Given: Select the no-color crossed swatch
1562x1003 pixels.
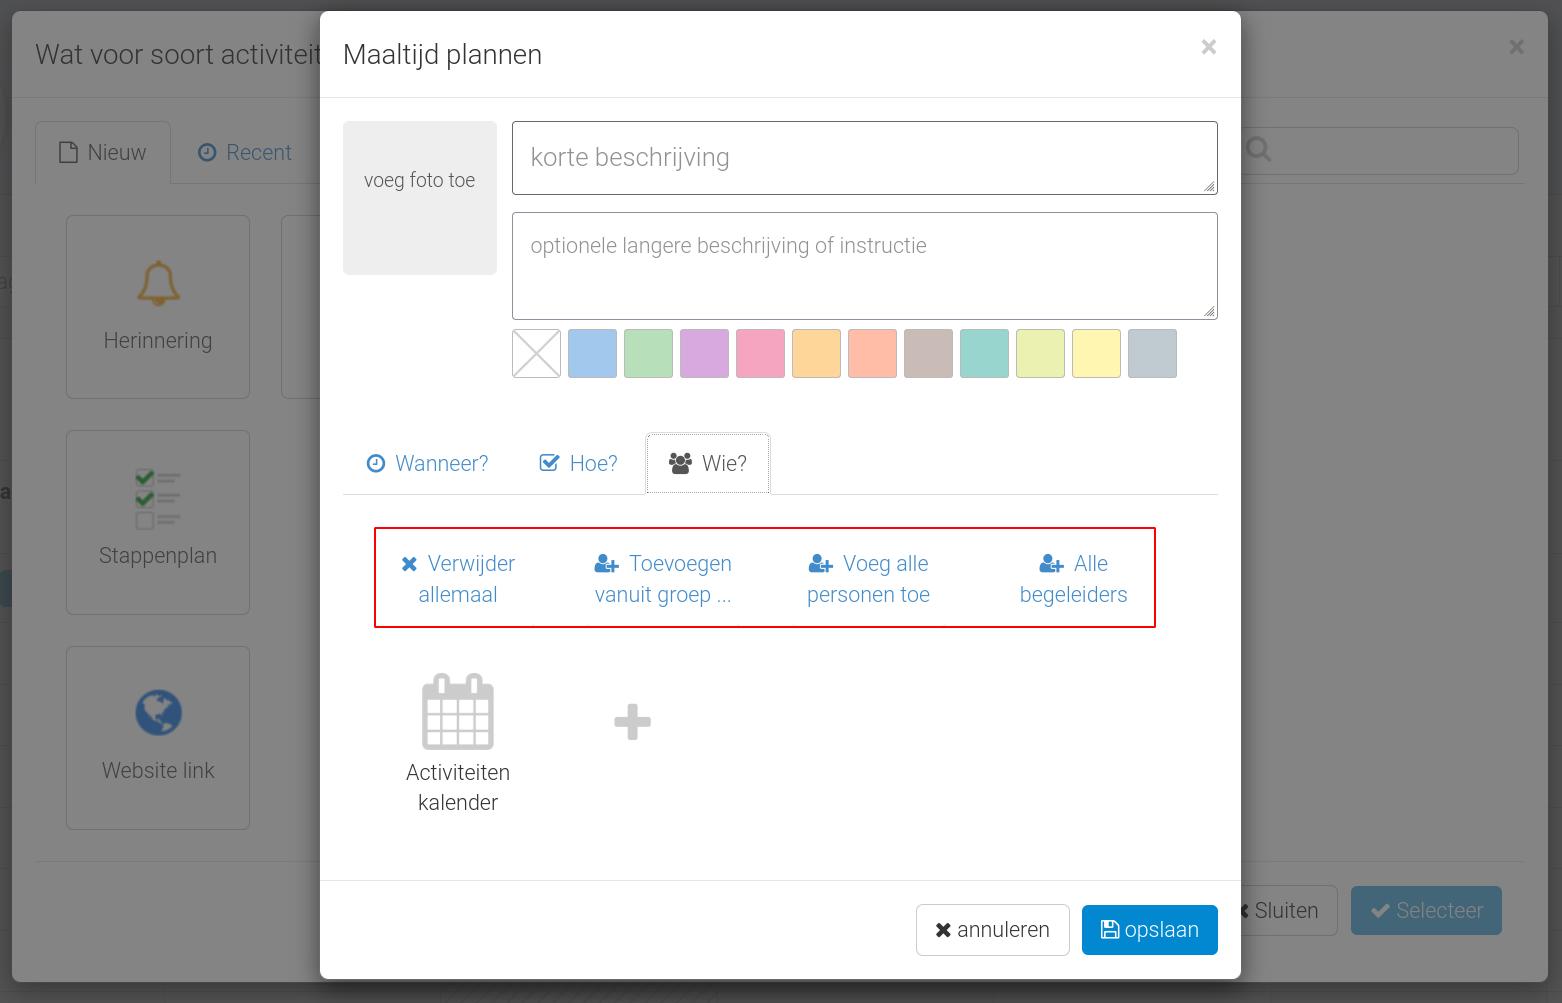Looking at the screenshot, I should (x=536, y=354).
